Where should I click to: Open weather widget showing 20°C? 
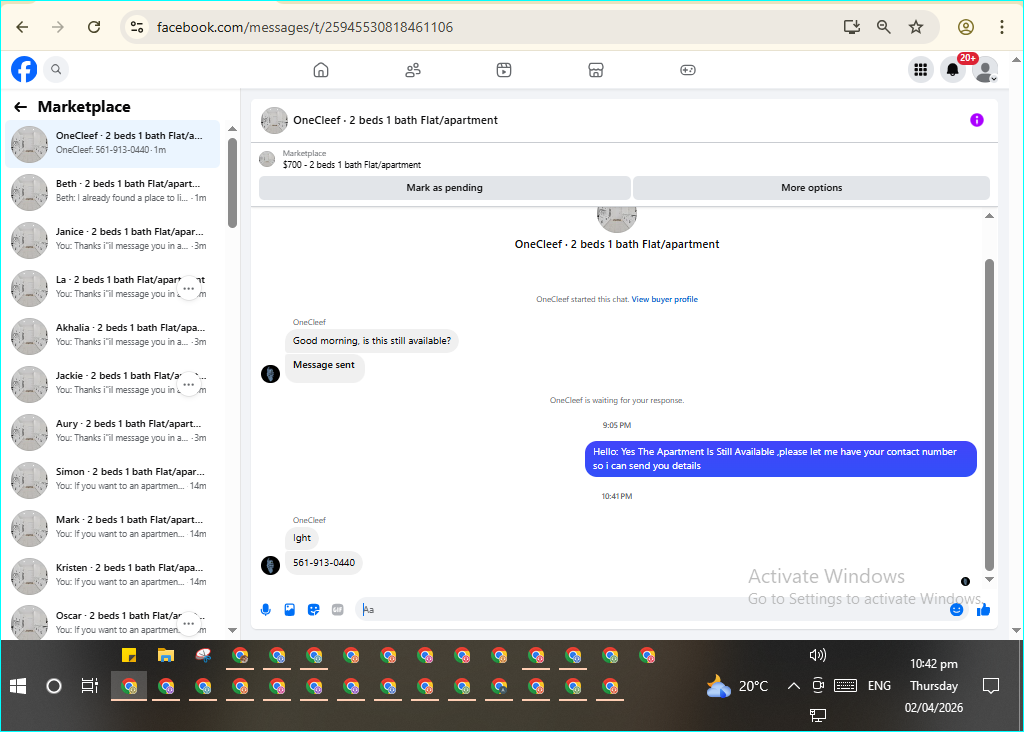[x=738, y=686]
